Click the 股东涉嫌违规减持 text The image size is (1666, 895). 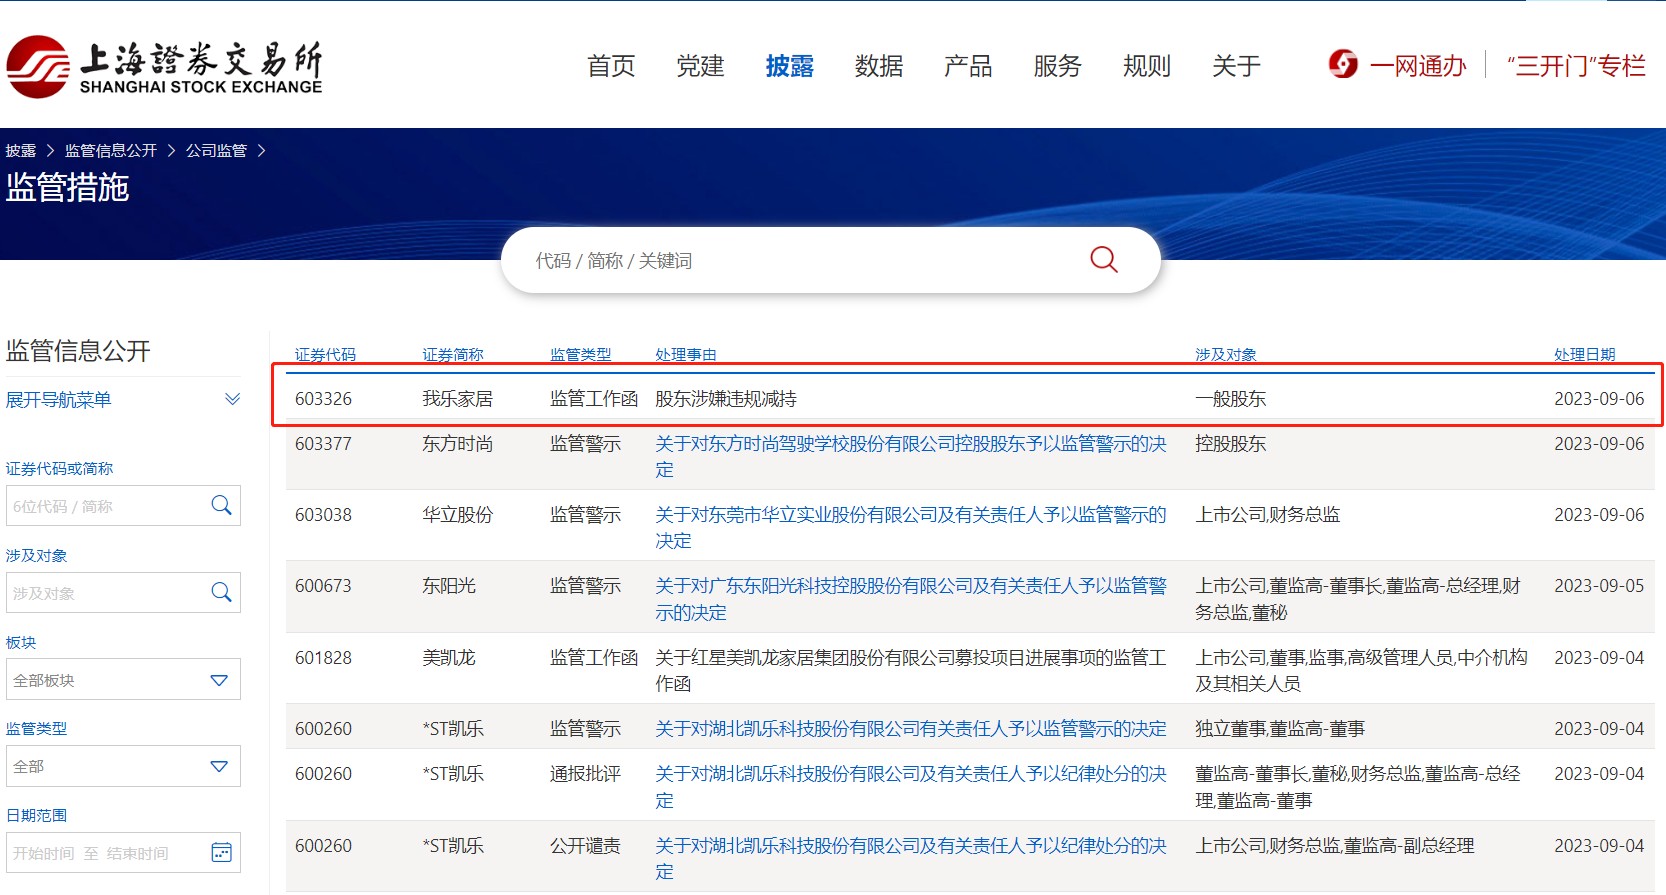726,399
